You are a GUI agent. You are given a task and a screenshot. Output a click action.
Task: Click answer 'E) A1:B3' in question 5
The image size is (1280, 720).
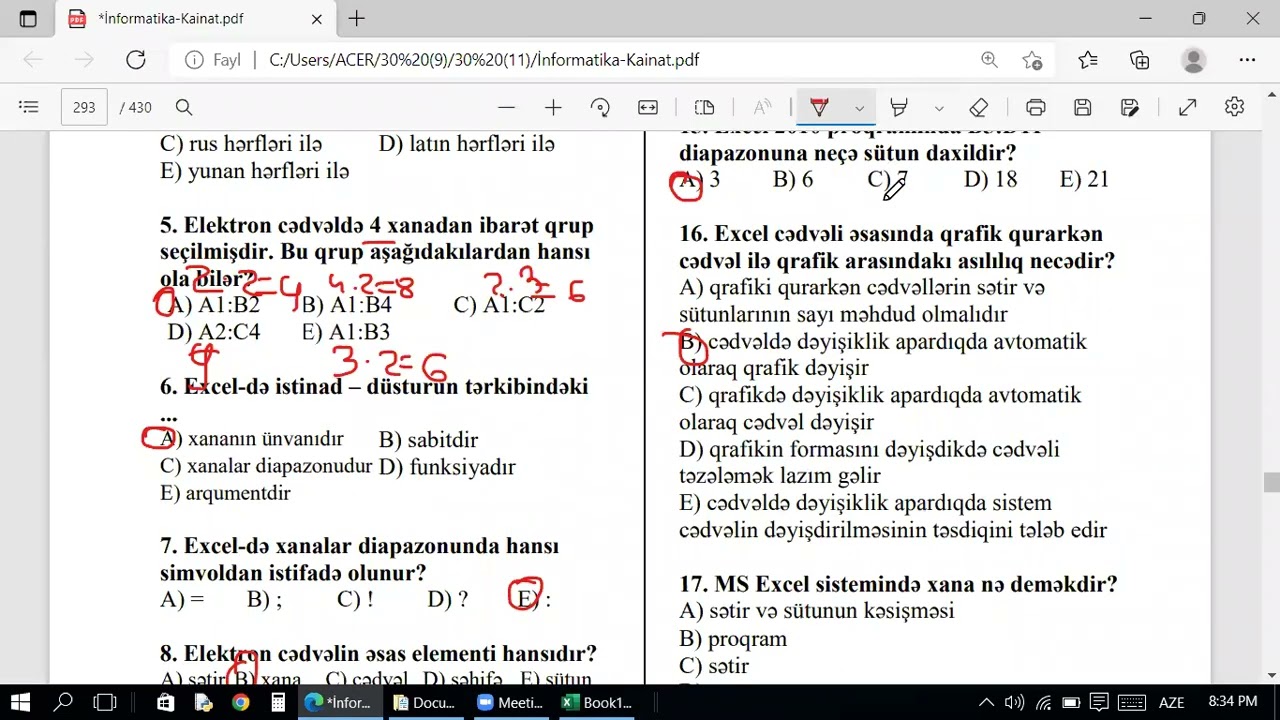click(x=346, y=332)
